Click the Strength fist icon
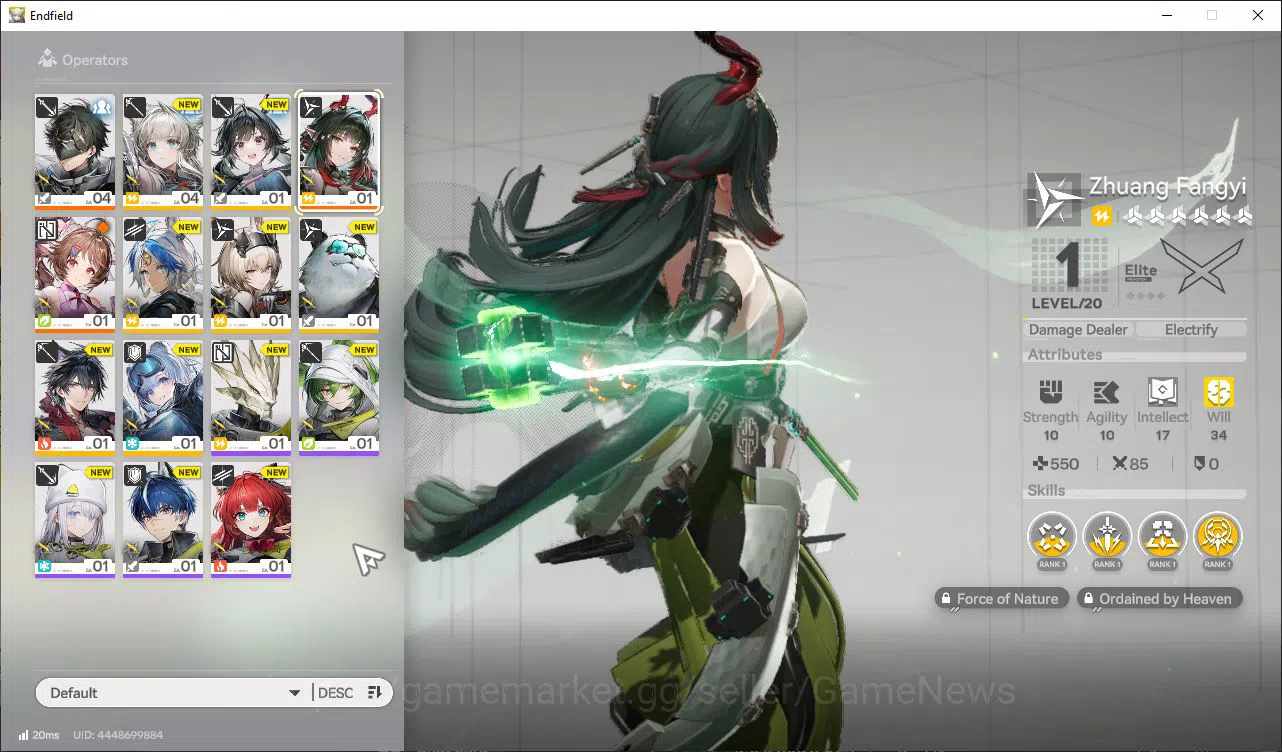1282x752 pixels. point(1050,392)
